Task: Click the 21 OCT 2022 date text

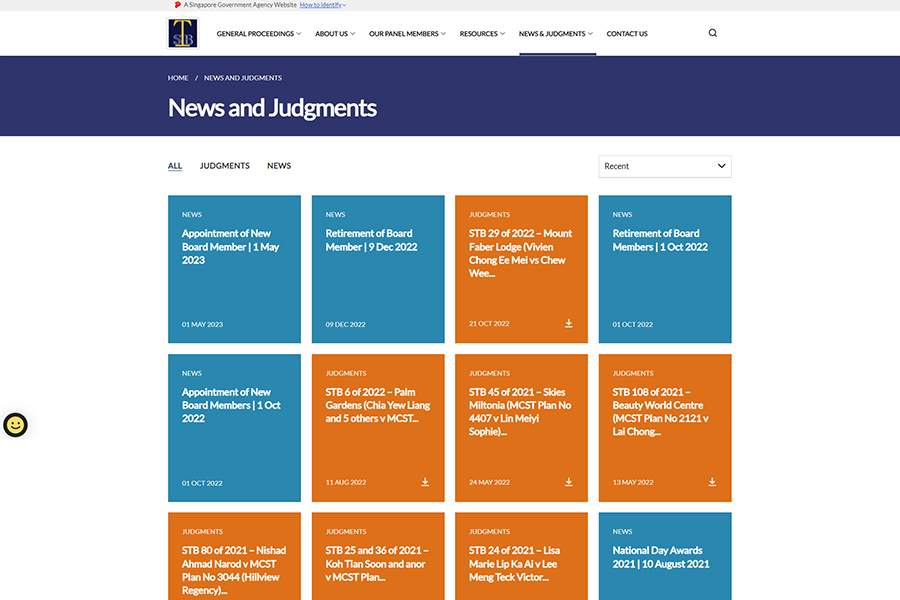Action: [x=489, y=324]
